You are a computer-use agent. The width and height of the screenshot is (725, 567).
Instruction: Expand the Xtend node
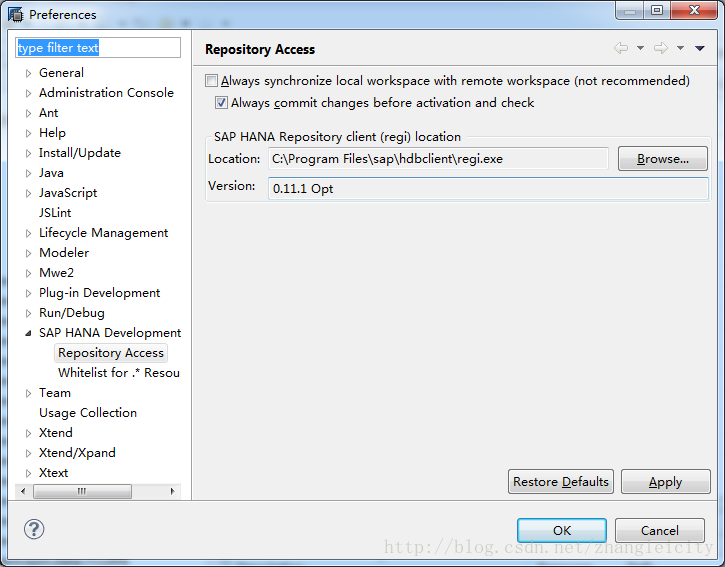click(29, 433)
